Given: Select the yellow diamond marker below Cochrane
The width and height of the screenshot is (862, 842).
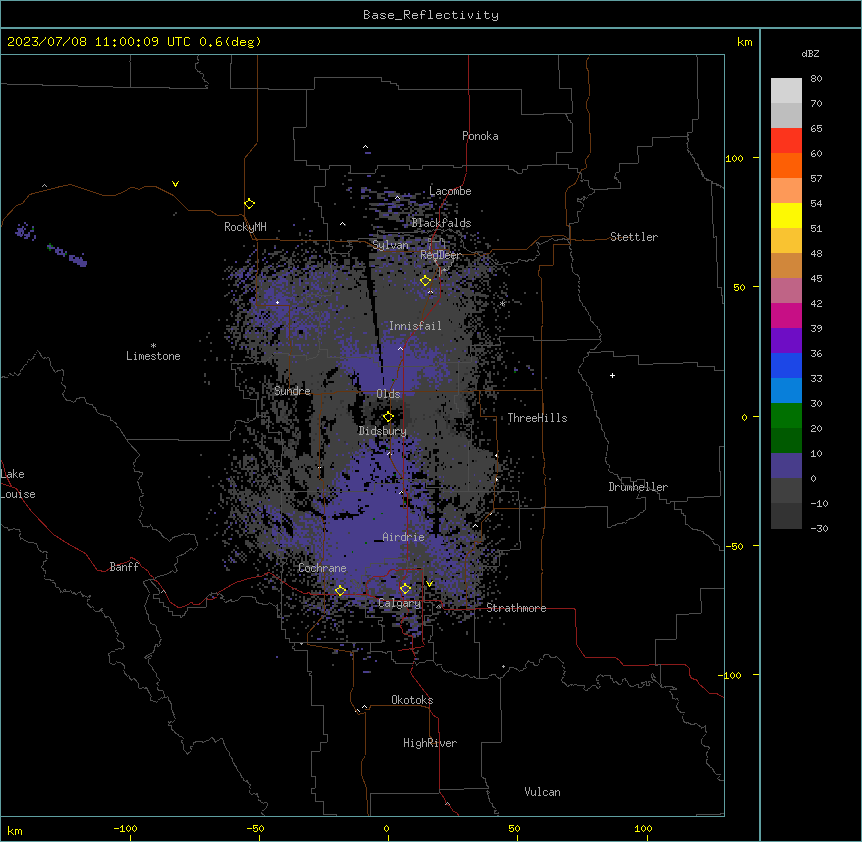Looking at the screenshot, I should coord(340,590).
